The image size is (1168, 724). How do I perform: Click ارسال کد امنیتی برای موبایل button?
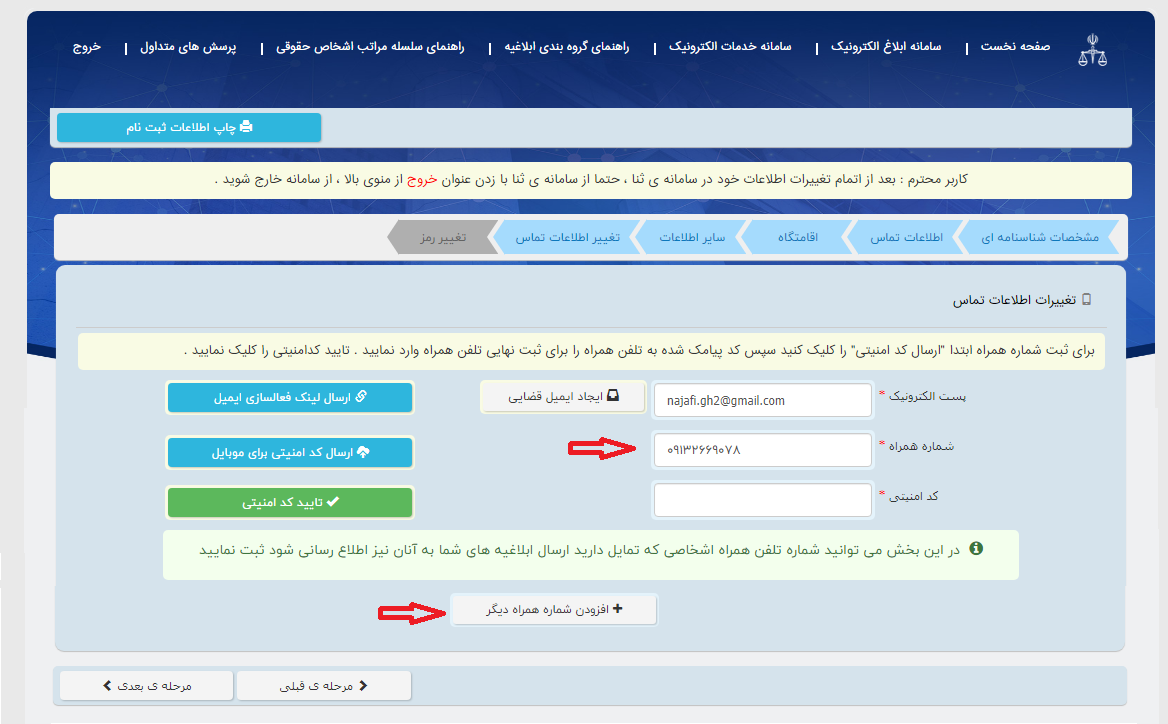tap(290, 453)
